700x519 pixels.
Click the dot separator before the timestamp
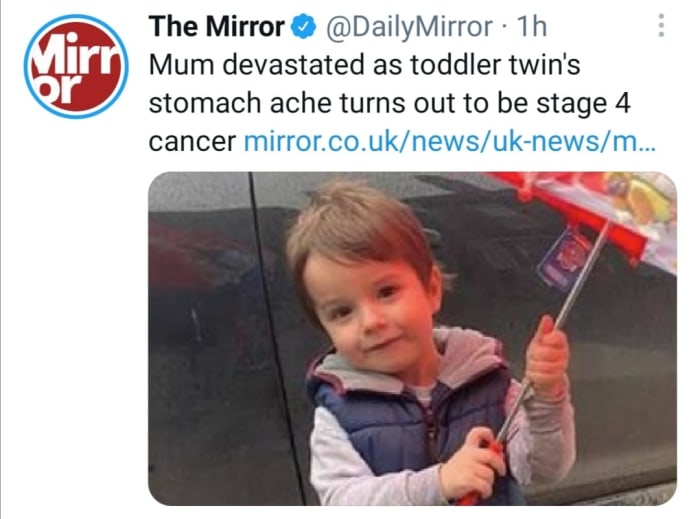503,26
